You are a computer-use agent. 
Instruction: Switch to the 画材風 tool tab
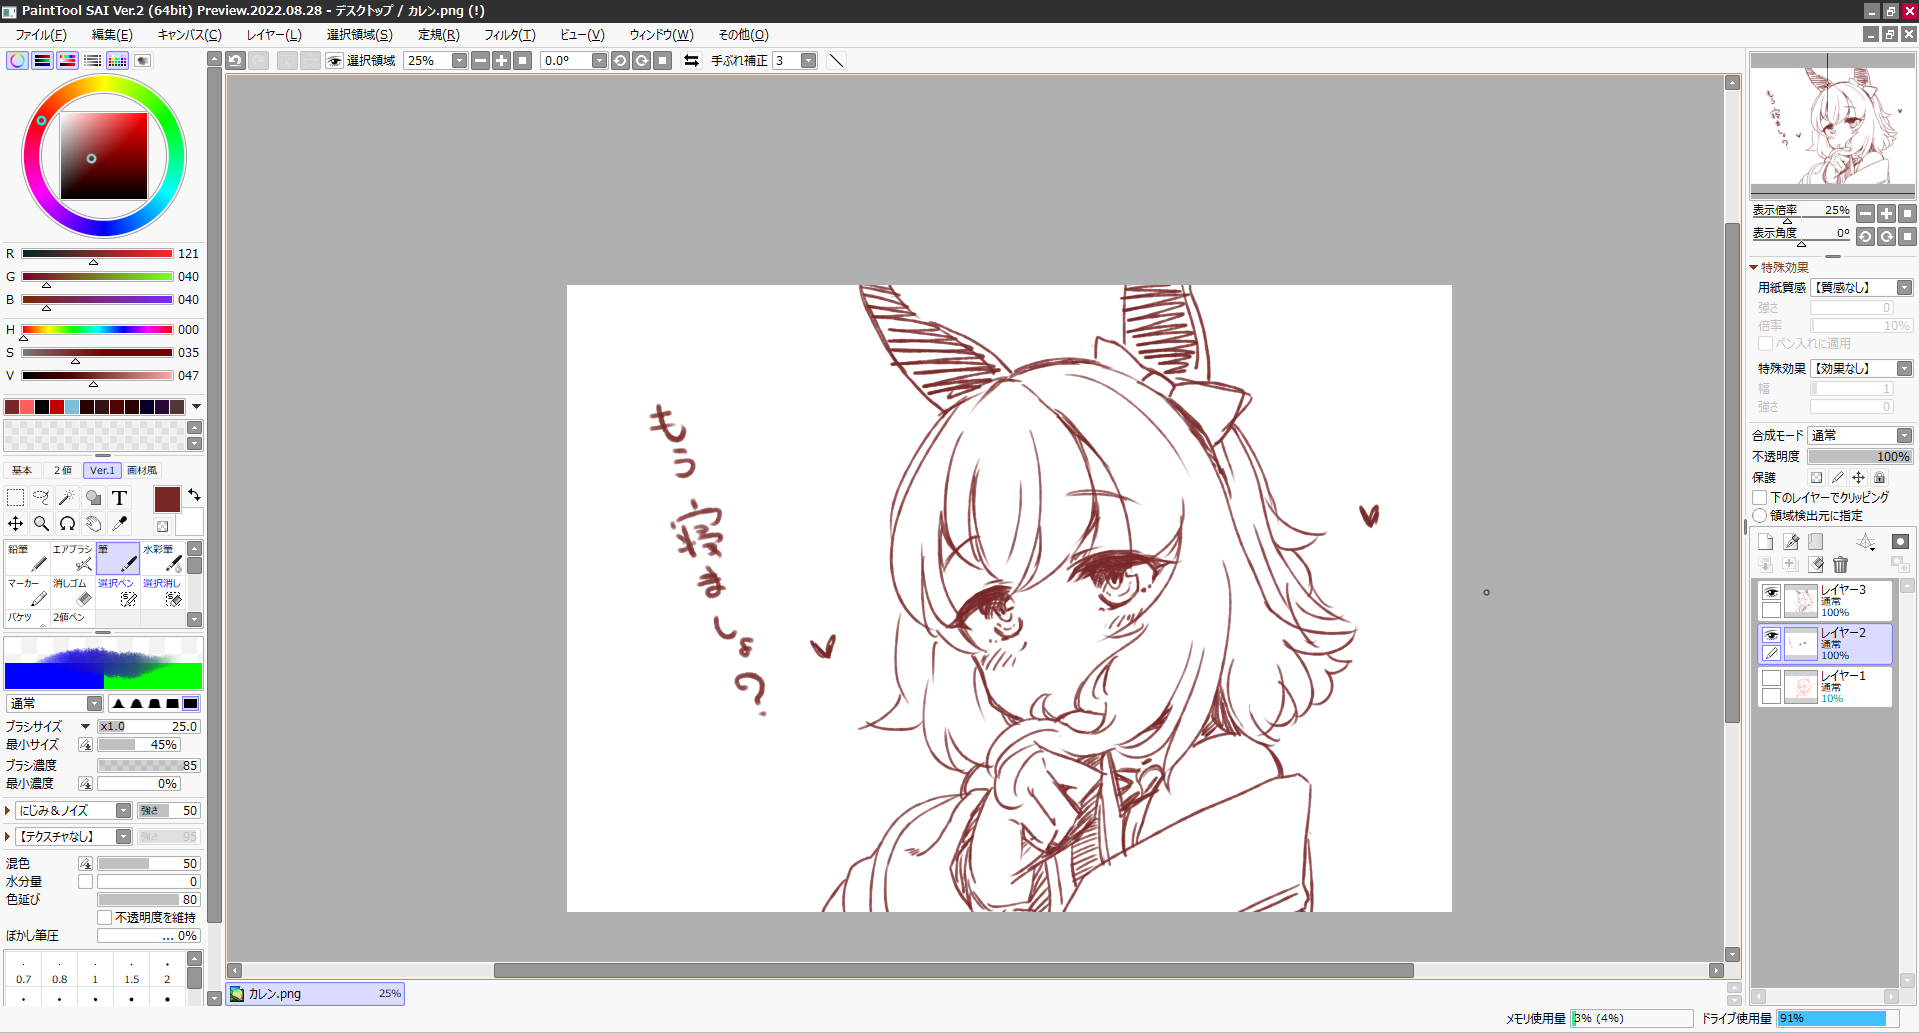(x=142, y=470)
